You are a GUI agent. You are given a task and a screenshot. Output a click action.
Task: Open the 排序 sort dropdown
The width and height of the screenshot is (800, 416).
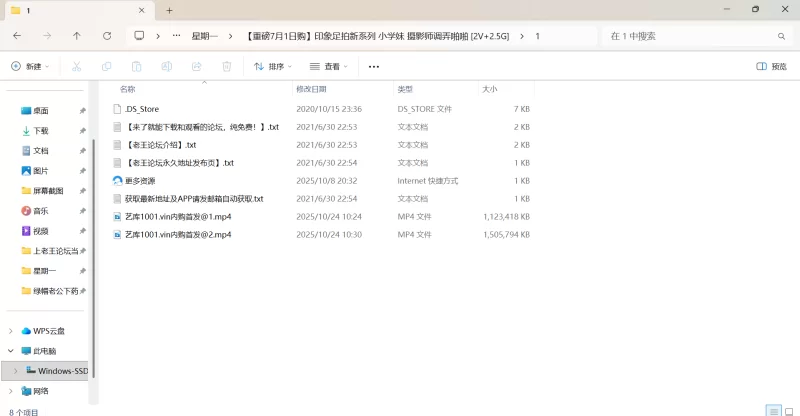(273, 67)
